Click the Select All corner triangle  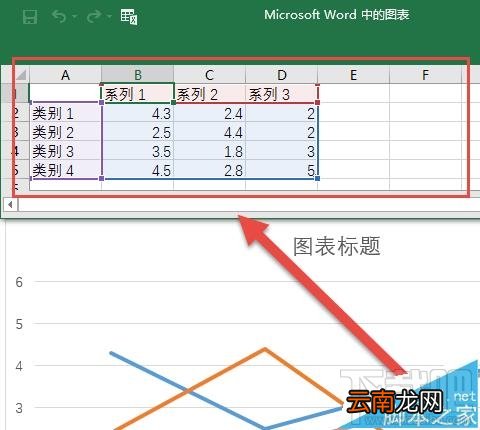pyautogui.click(x=21, y=75)
